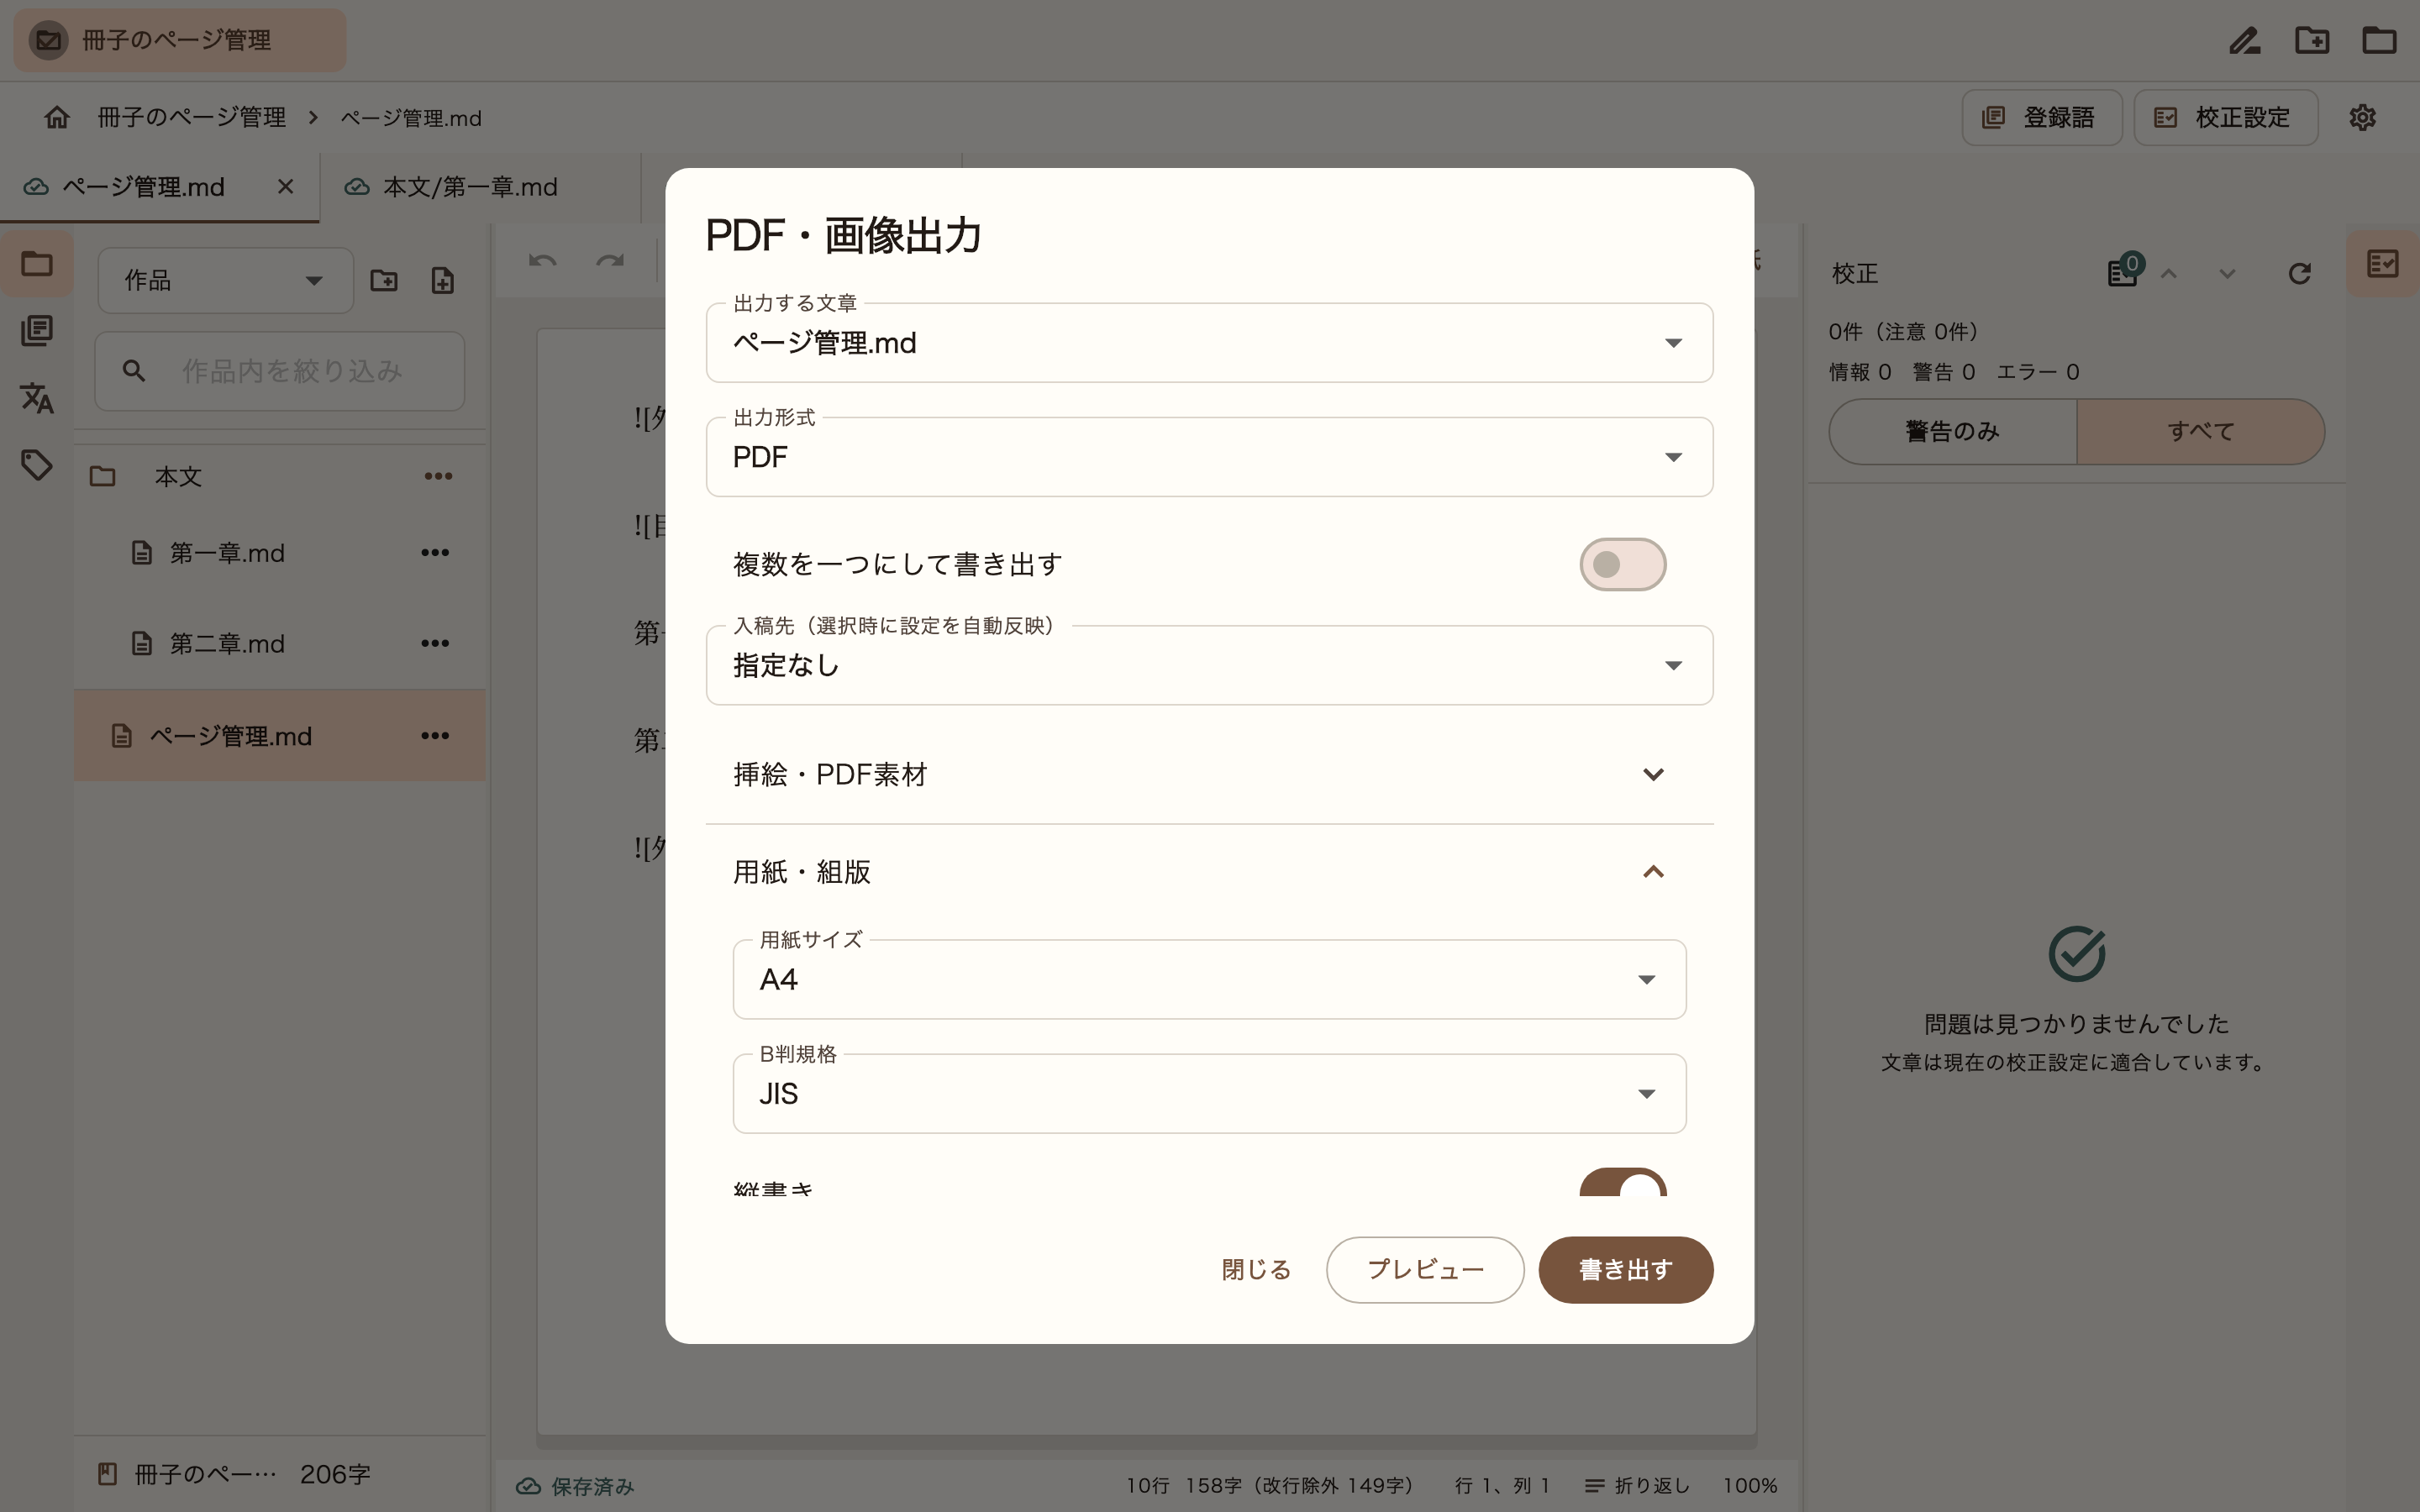
Task: Click the undo arrow in the editor toolbar
Action: pyautogui.click(x=543, y=261)
